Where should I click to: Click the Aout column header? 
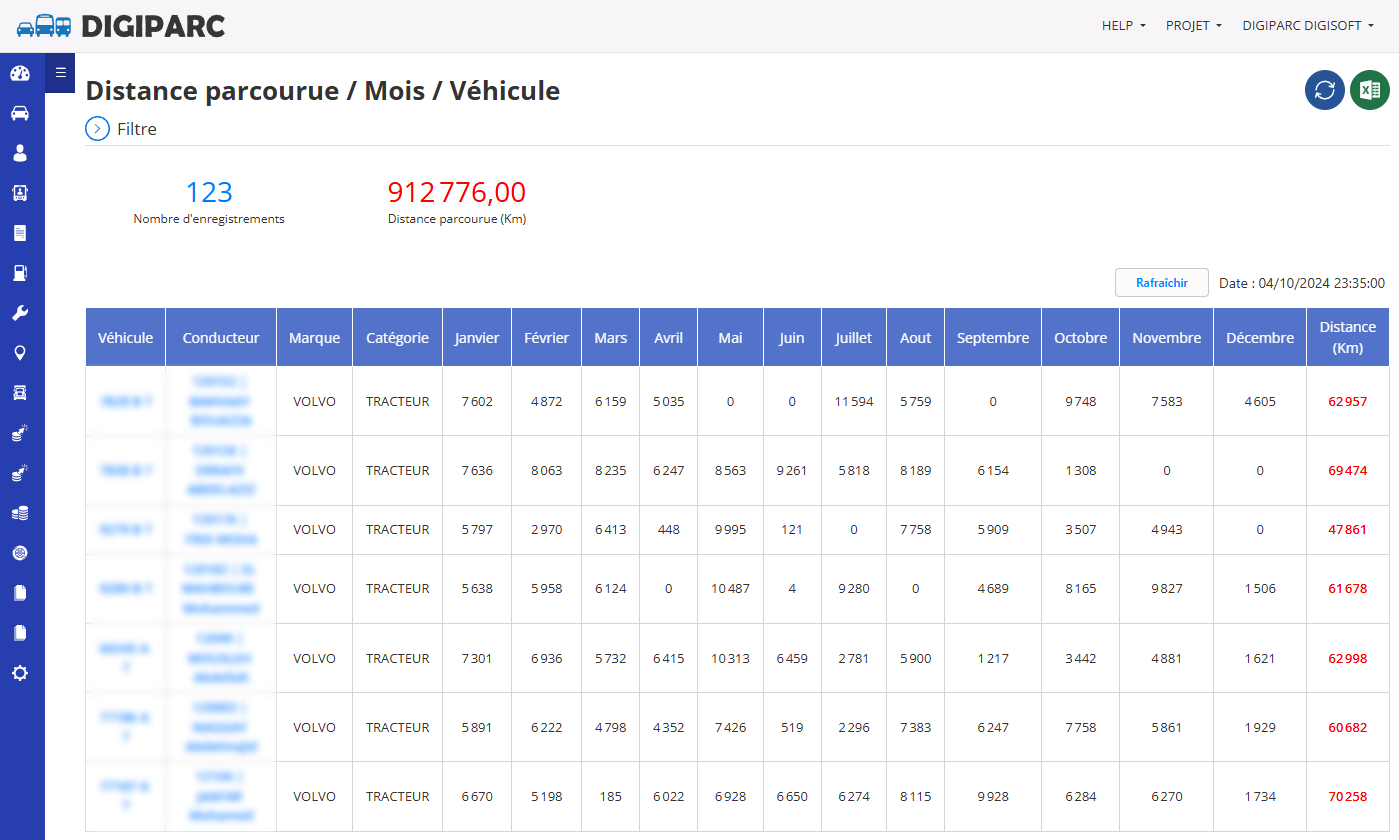916,337
